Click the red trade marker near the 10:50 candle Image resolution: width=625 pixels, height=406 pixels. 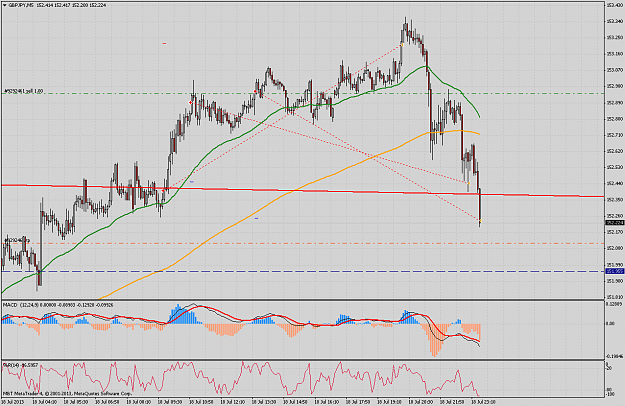191,103
